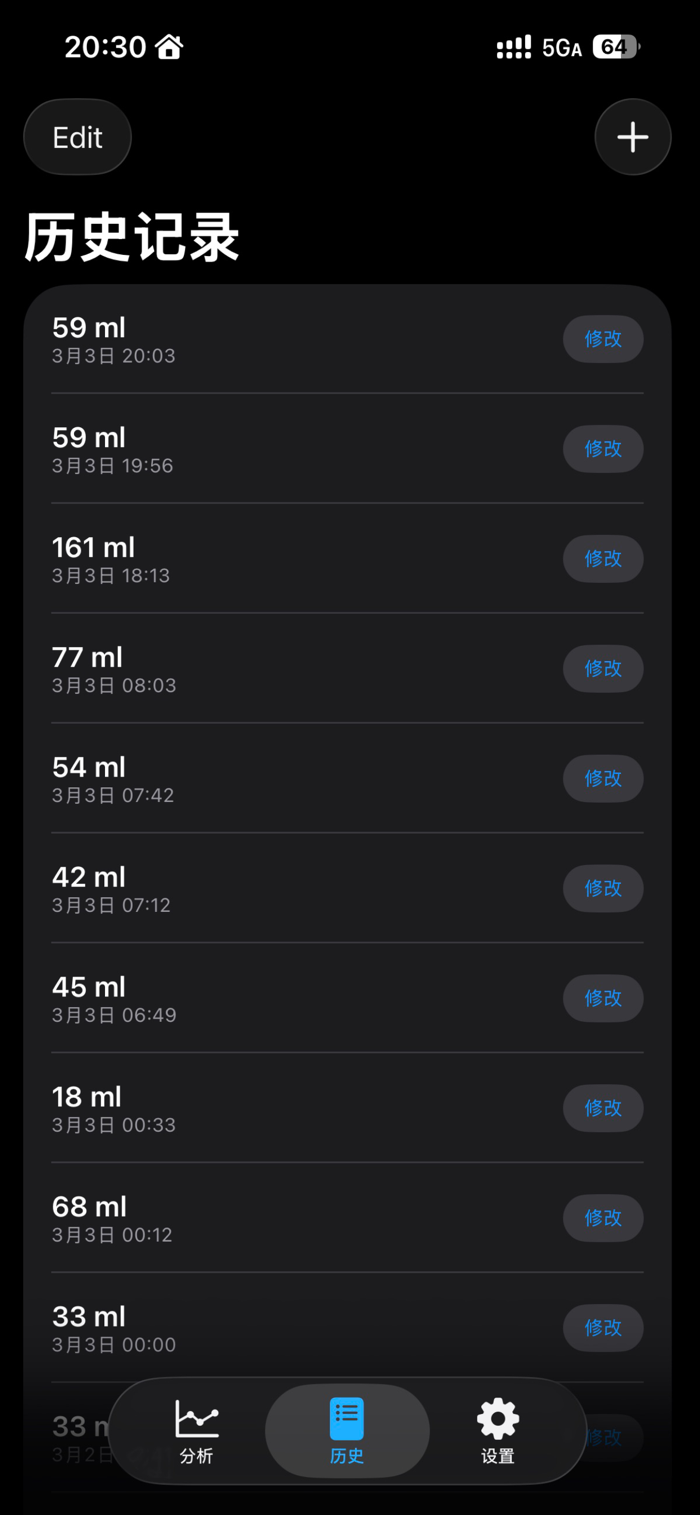The width and height of the screenshot is (700, 1515).
Task: Modify the 18 ml record
Action: [603, 1109]
